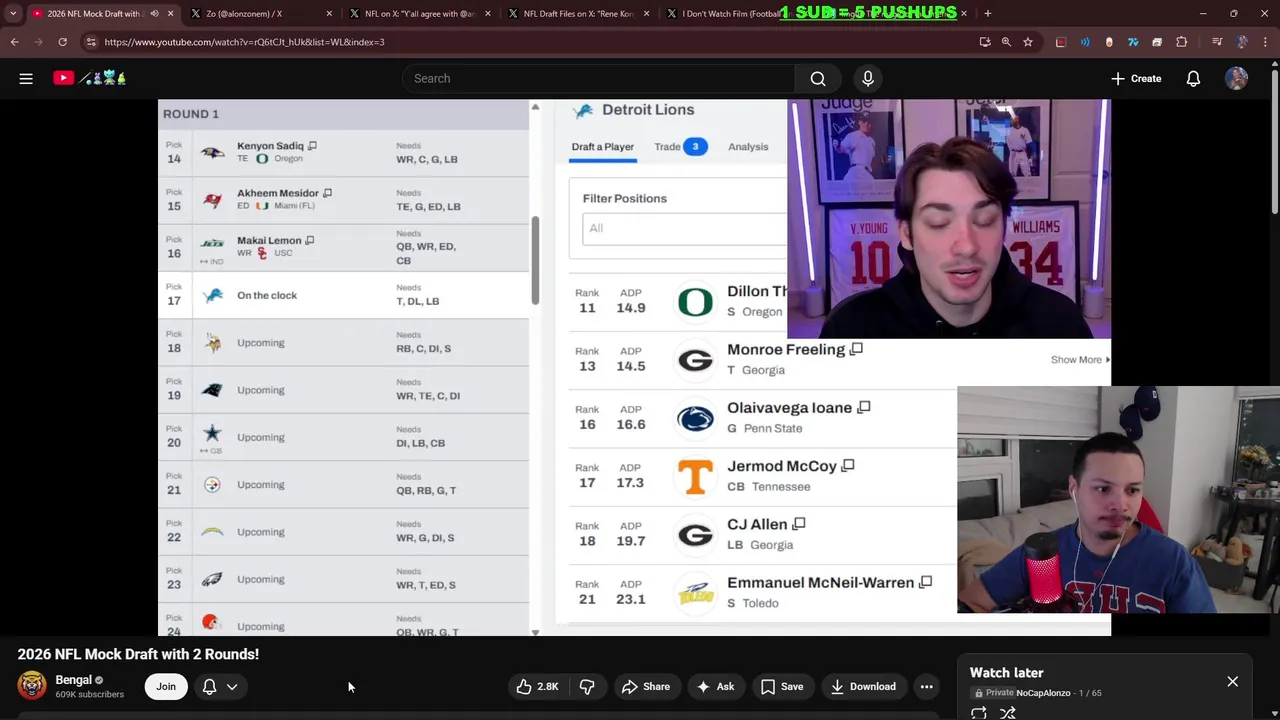This screenshot has width=1280, height=720.
Task: Click pick 17 On the clock row
Action: (343, 295)
